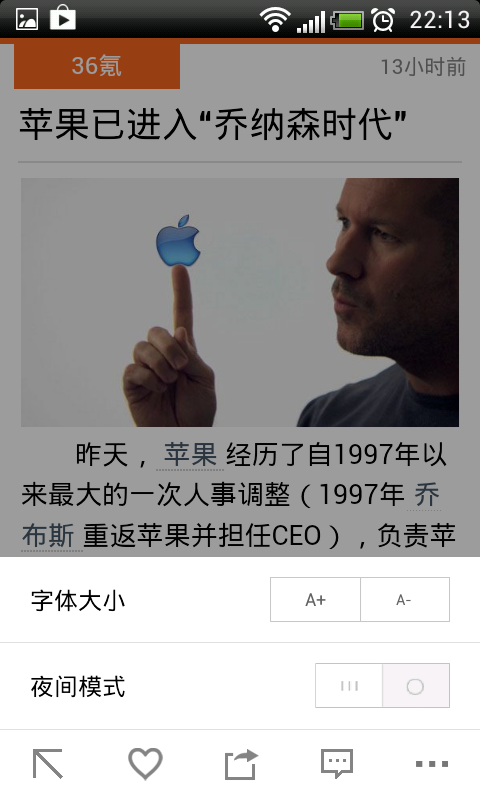Viewport: 480px width, 800px height.
Task: Tap the 夜间模式 label row
Action: 240,686
